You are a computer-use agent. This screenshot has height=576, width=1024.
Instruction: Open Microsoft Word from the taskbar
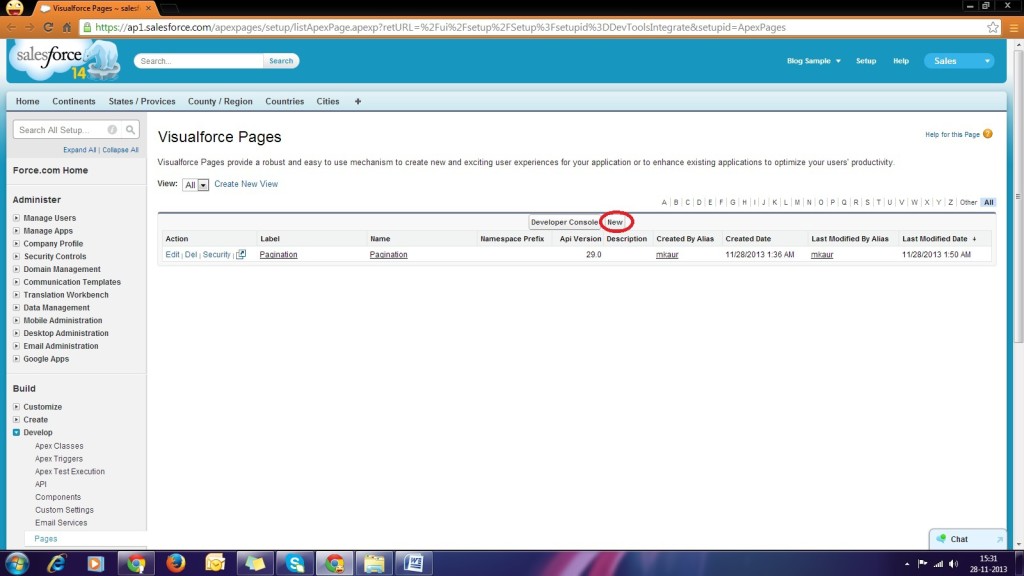(x=414, y=563)
